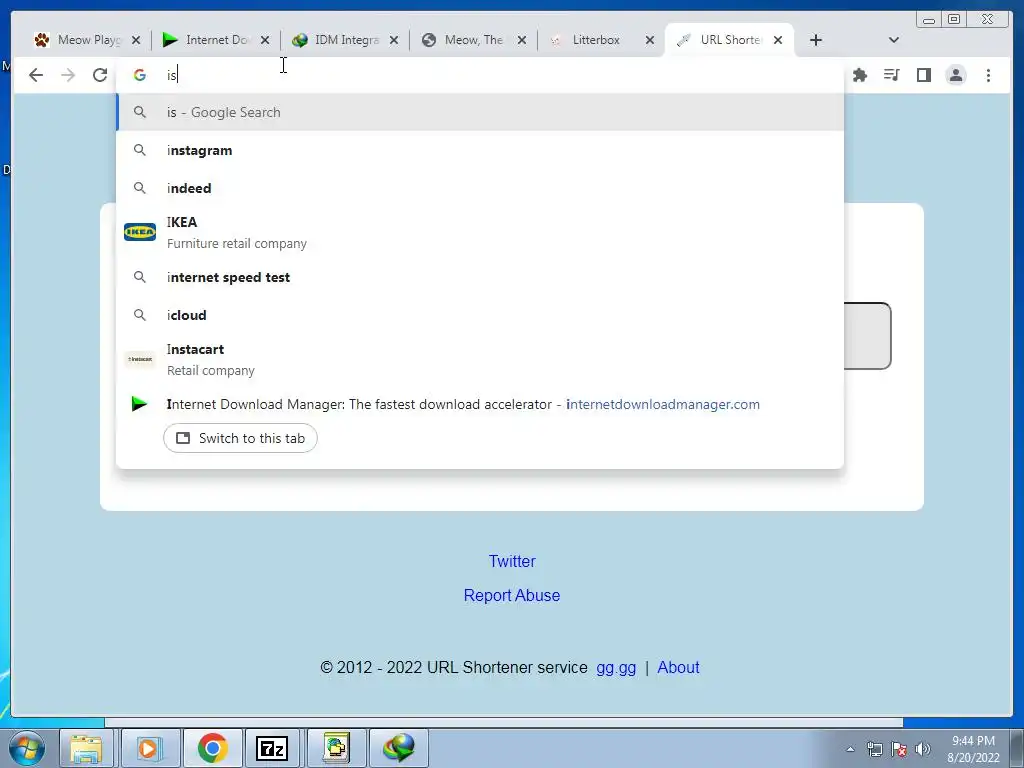Click the gray button behind the dropdown

(867, 336)
